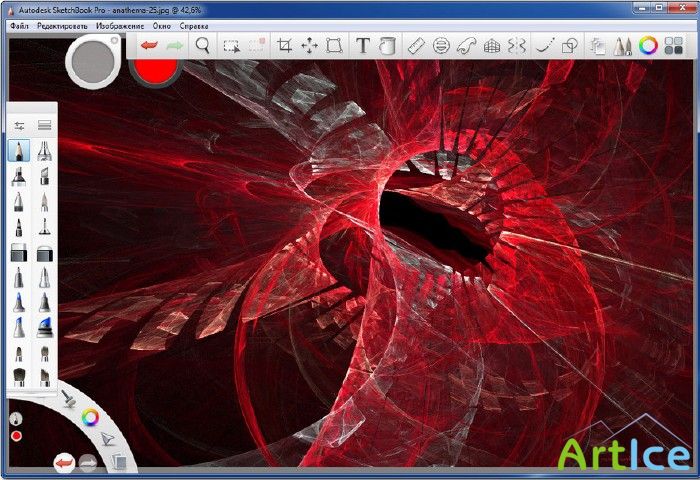Open the Файл menu
700x480 pixels.
point(19,26)
